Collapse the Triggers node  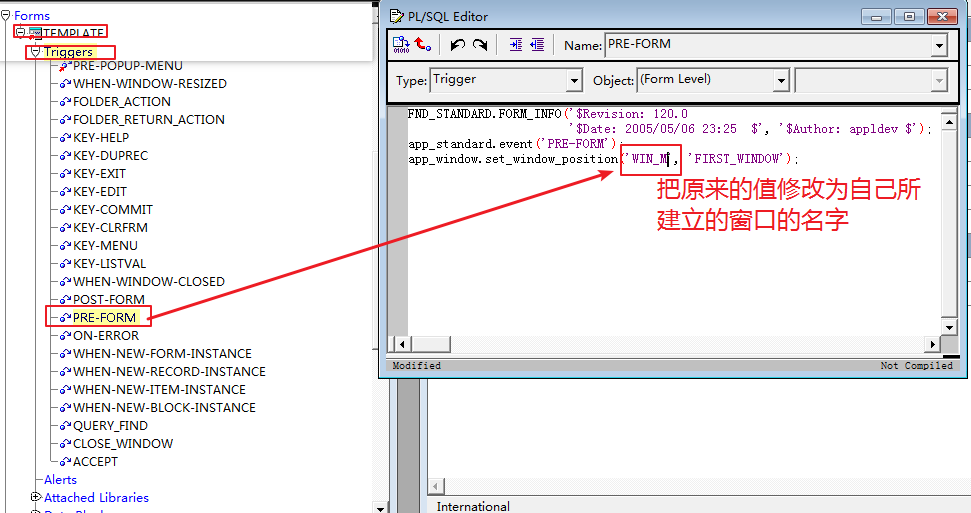(35, 51)
